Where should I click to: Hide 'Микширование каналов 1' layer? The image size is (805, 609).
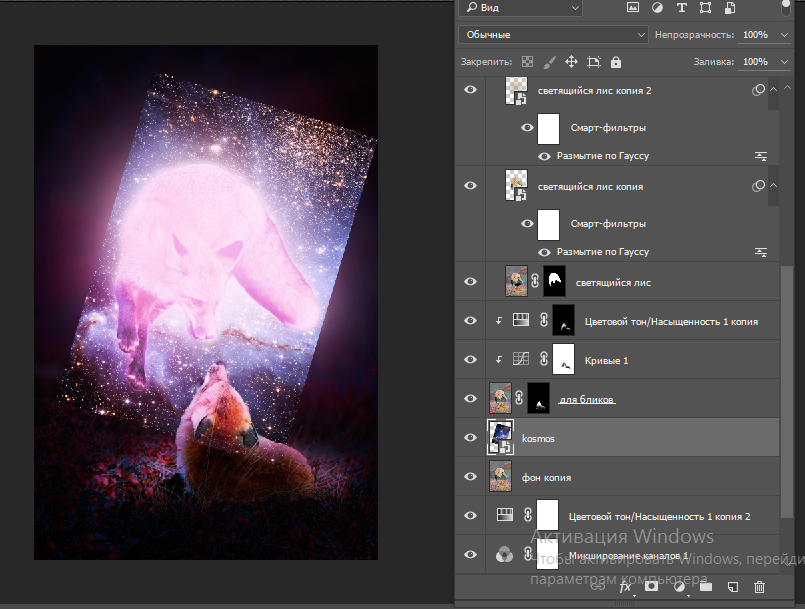(470, 555)
